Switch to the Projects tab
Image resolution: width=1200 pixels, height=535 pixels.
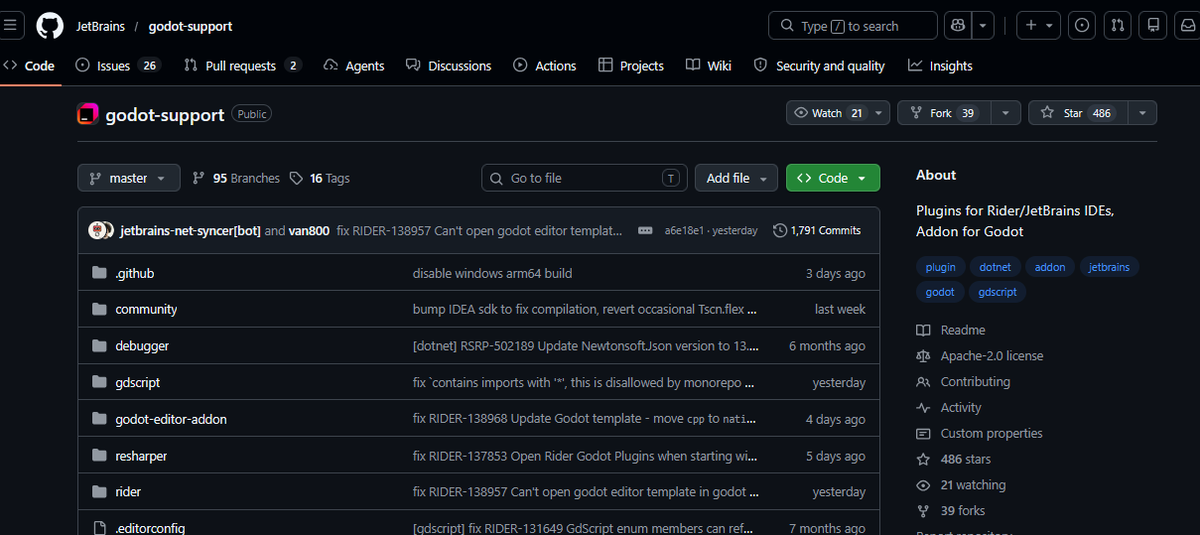[x=631, y=66]
